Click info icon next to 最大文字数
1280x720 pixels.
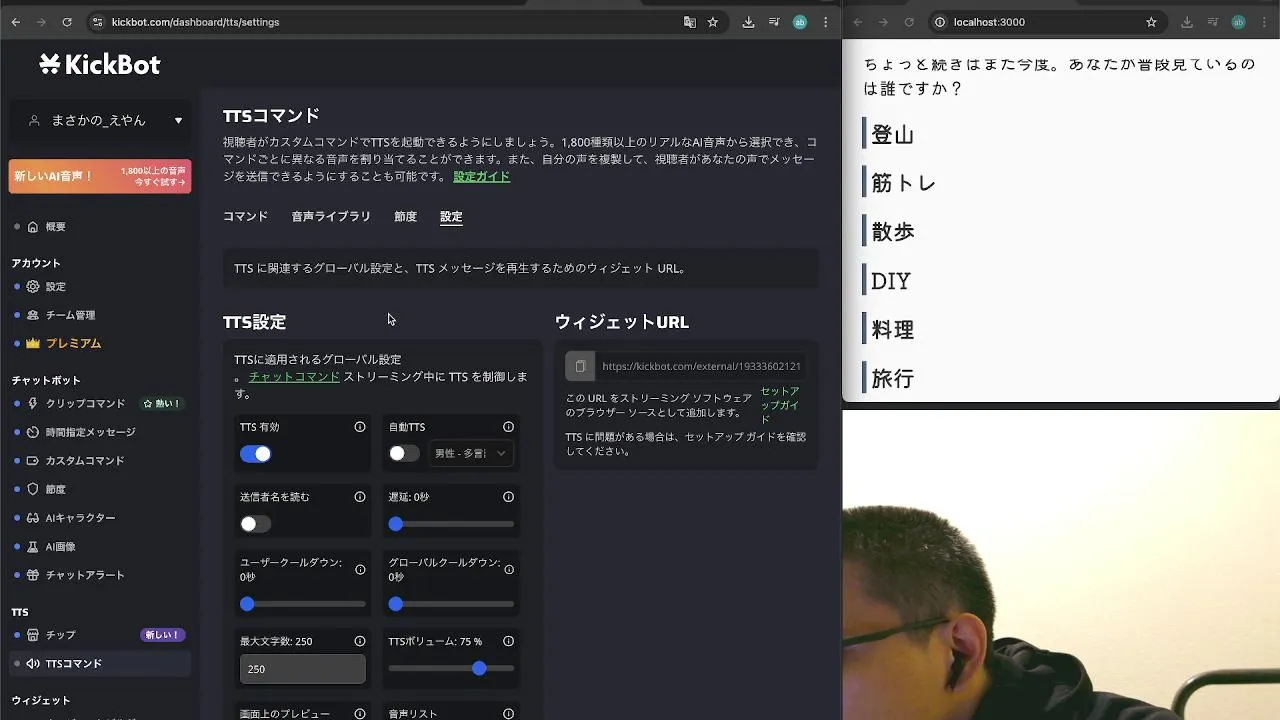[x=360, y=641]
